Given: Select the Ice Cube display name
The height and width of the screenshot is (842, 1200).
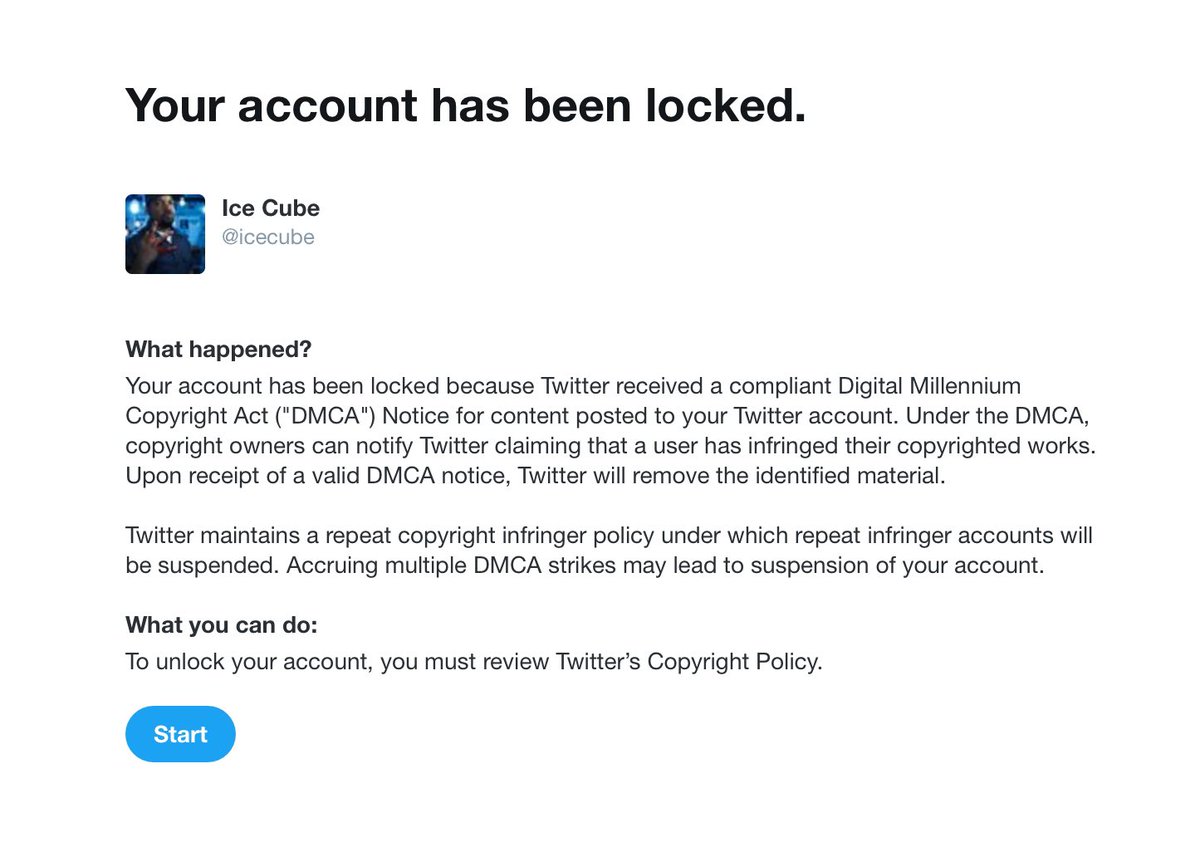Looking at the screenshot, I should [271, 209].
